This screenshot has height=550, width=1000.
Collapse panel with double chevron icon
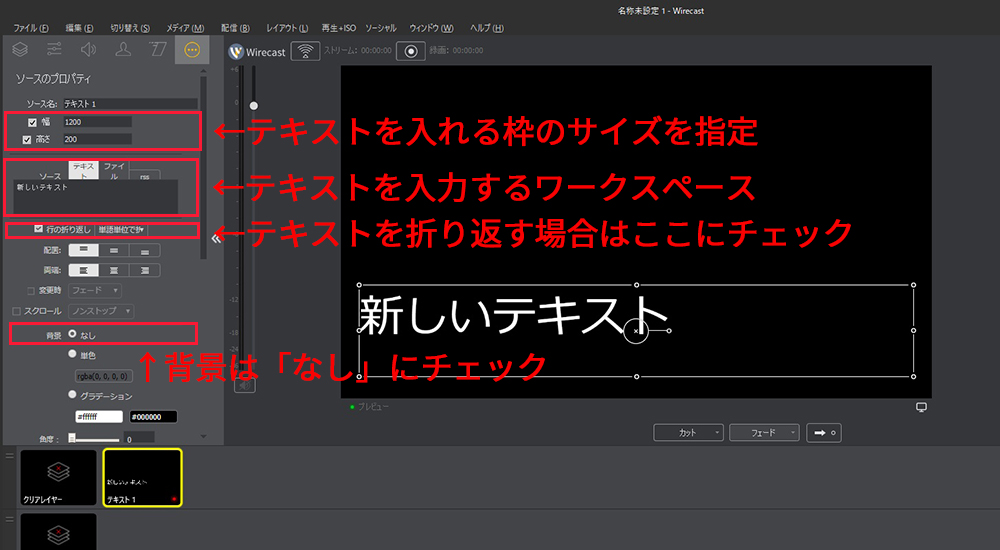[215, 239]
